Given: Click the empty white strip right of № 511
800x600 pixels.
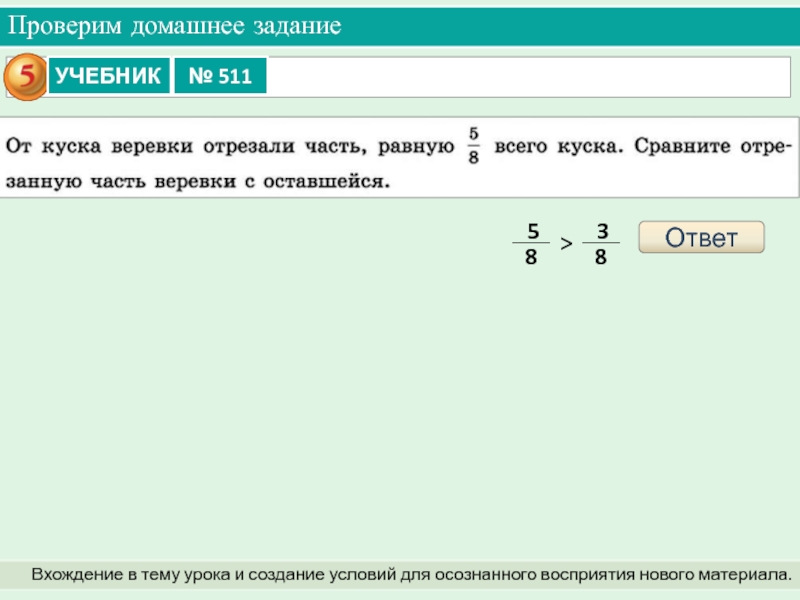Looking at the screenshot, I should 530,77.
